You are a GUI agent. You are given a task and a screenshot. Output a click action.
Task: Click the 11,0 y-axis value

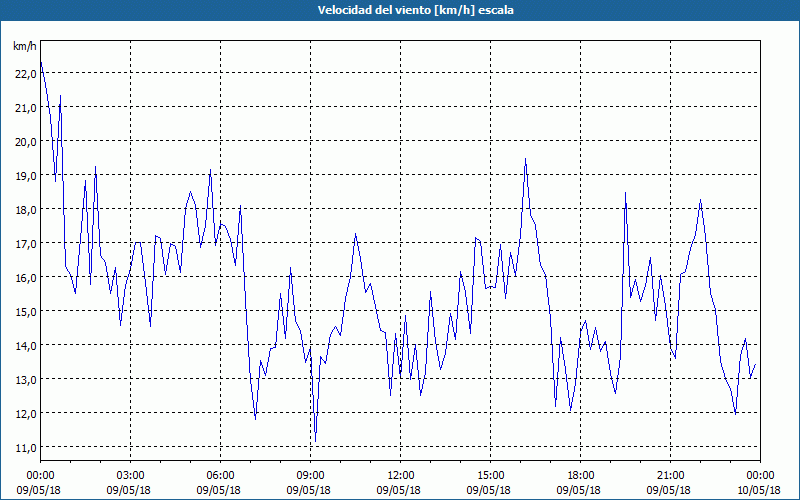point(26,448)
